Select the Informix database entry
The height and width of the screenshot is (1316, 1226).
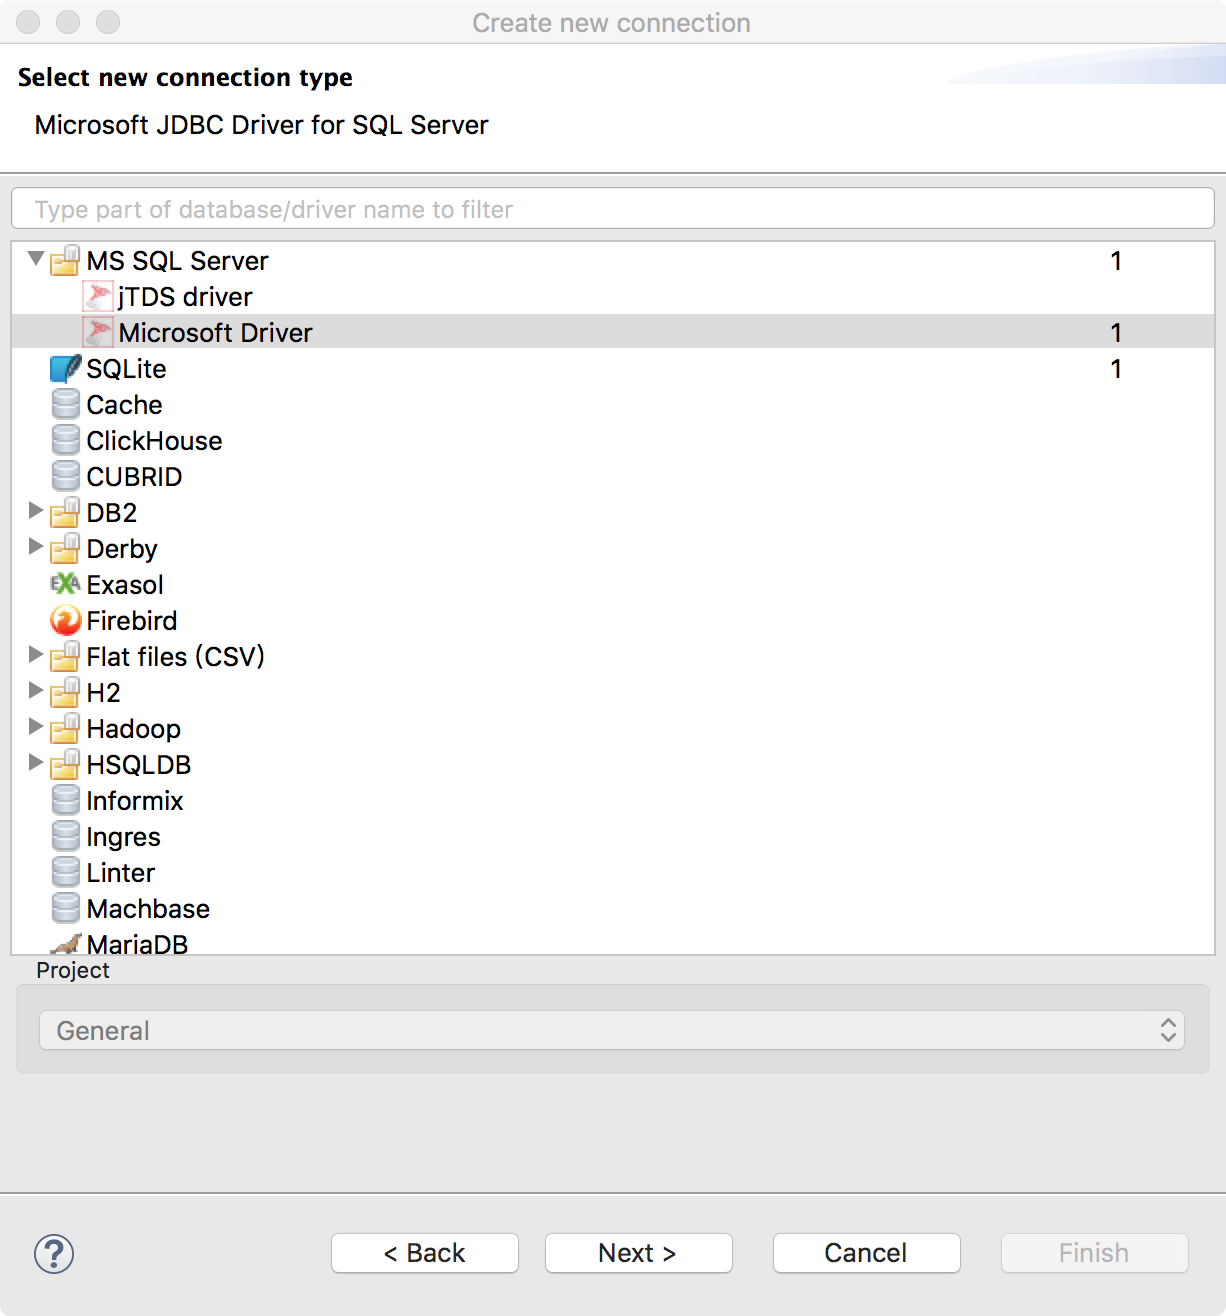pyautogui.click(x=134, y=801)
